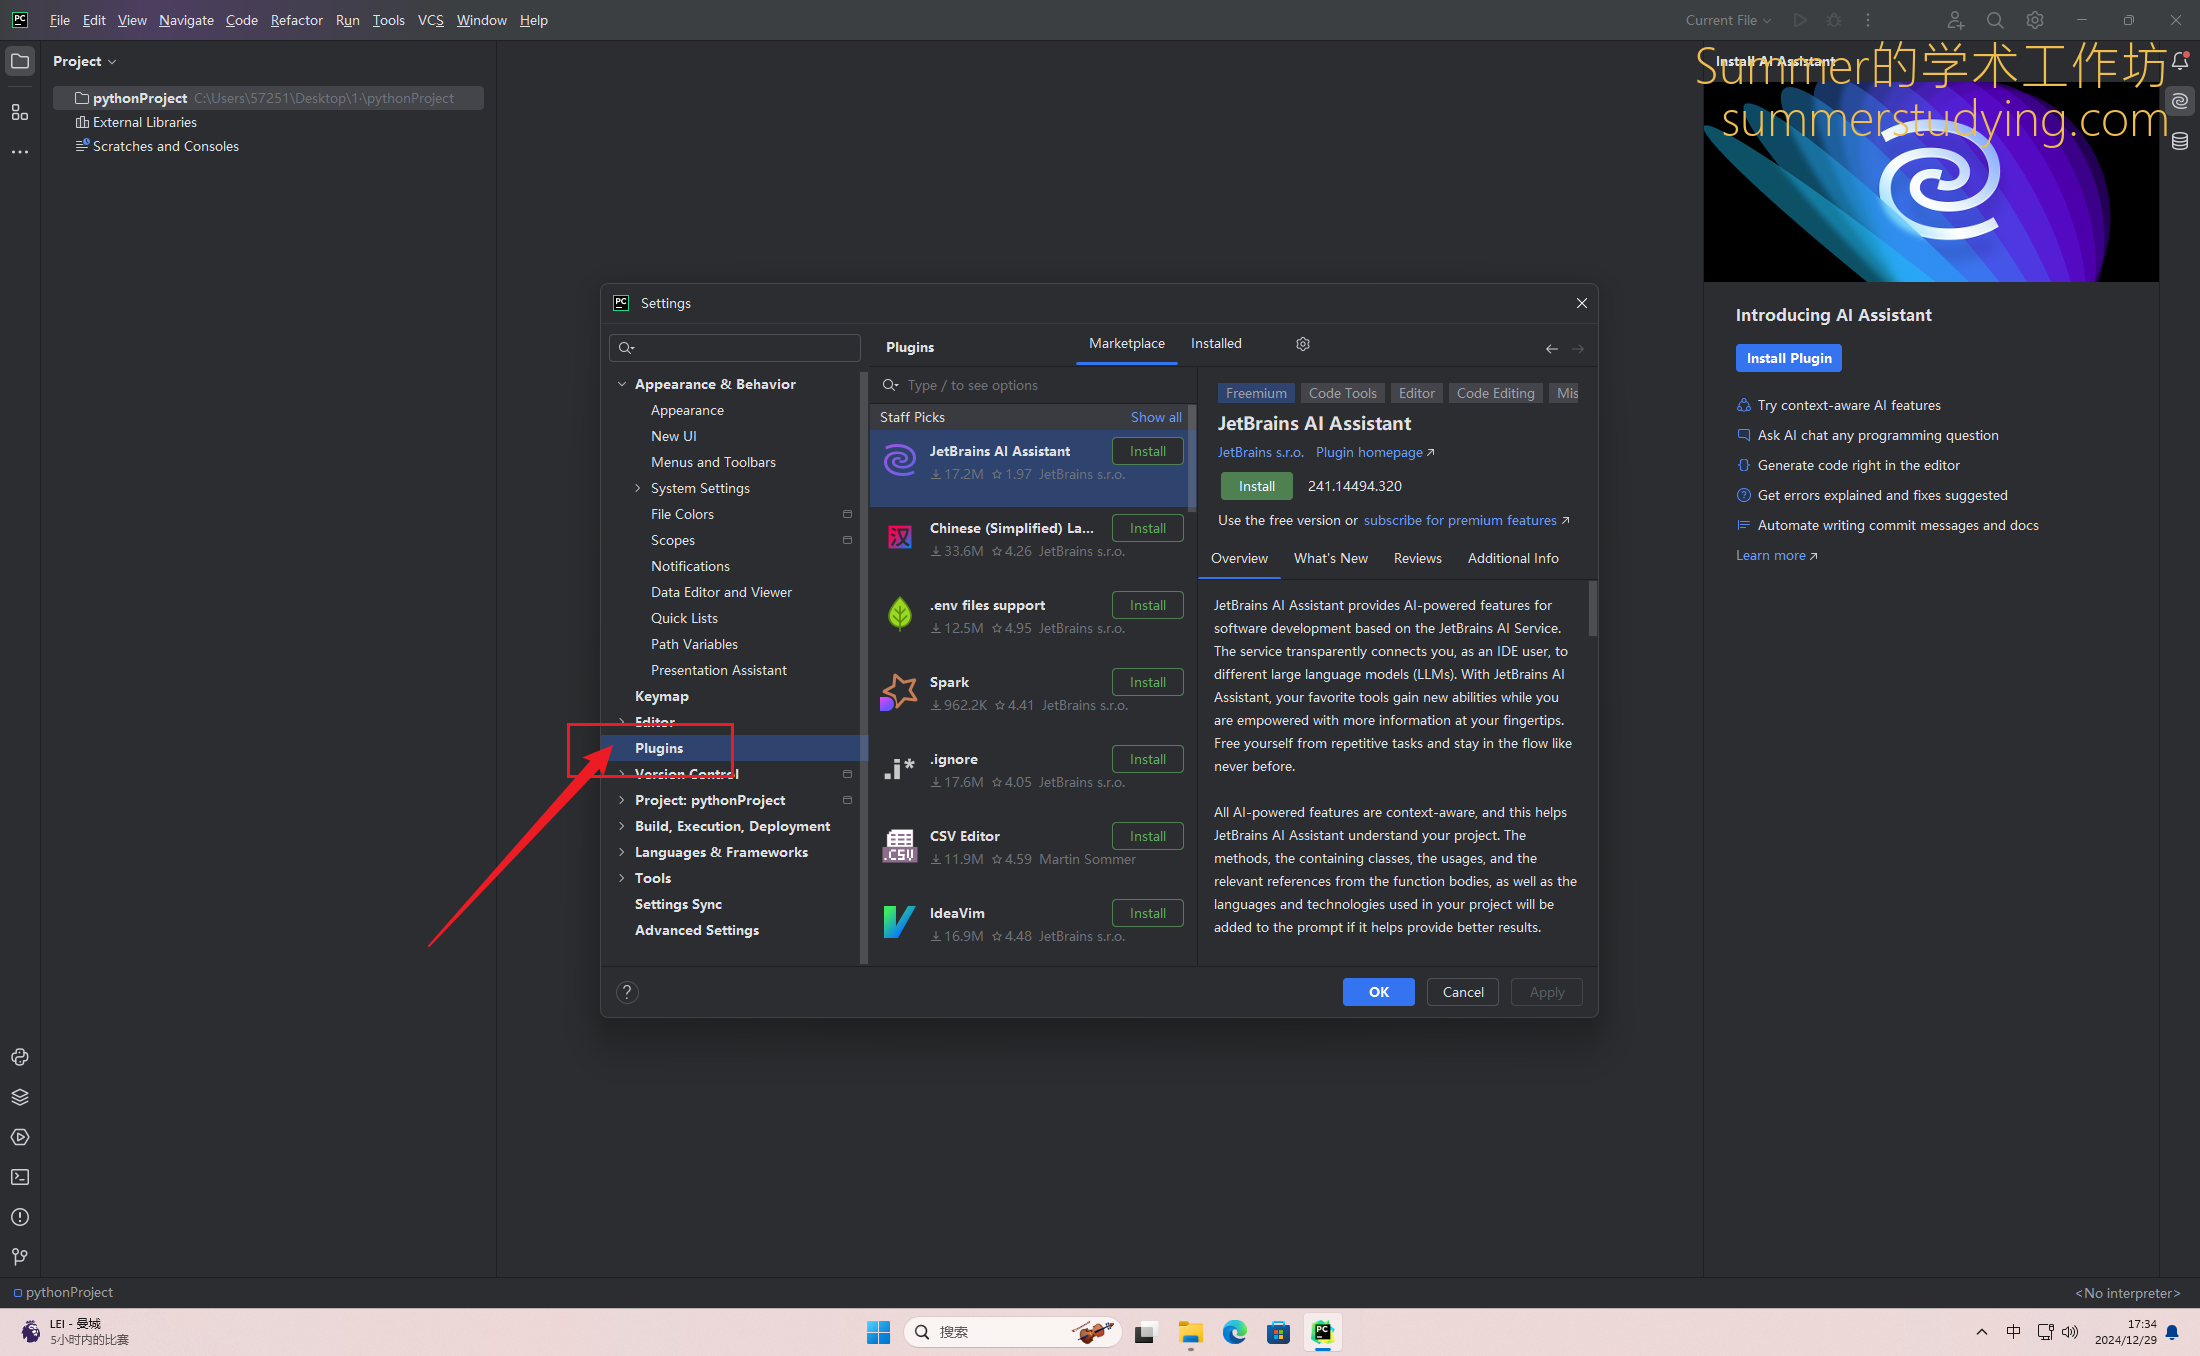Open Services tool window icon

[x=20, y=1137]
